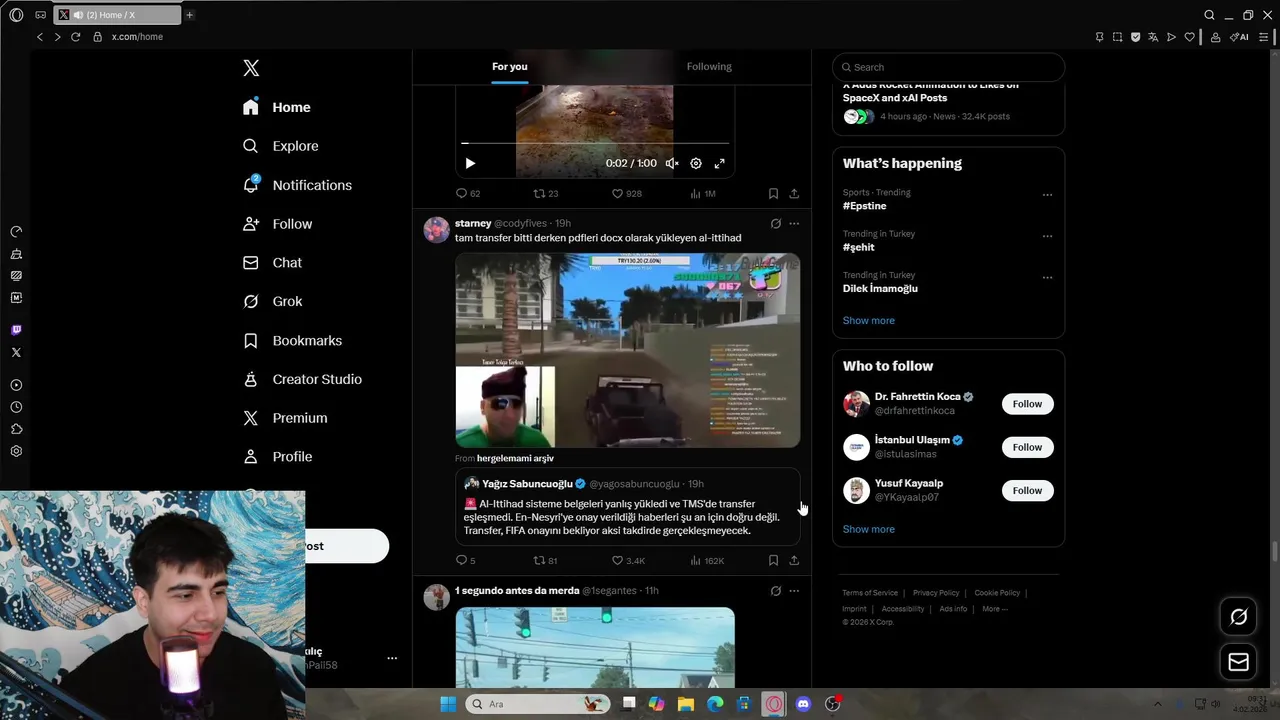Go to Home in X sidebar

click(x=277, y=107)
